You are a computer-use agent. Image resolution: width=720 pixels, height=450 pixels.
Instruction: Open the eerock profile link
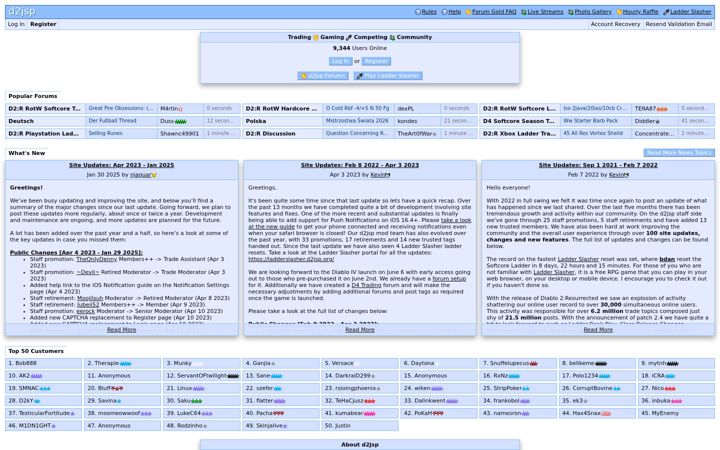pyautogui.click(x=85, y=311)
